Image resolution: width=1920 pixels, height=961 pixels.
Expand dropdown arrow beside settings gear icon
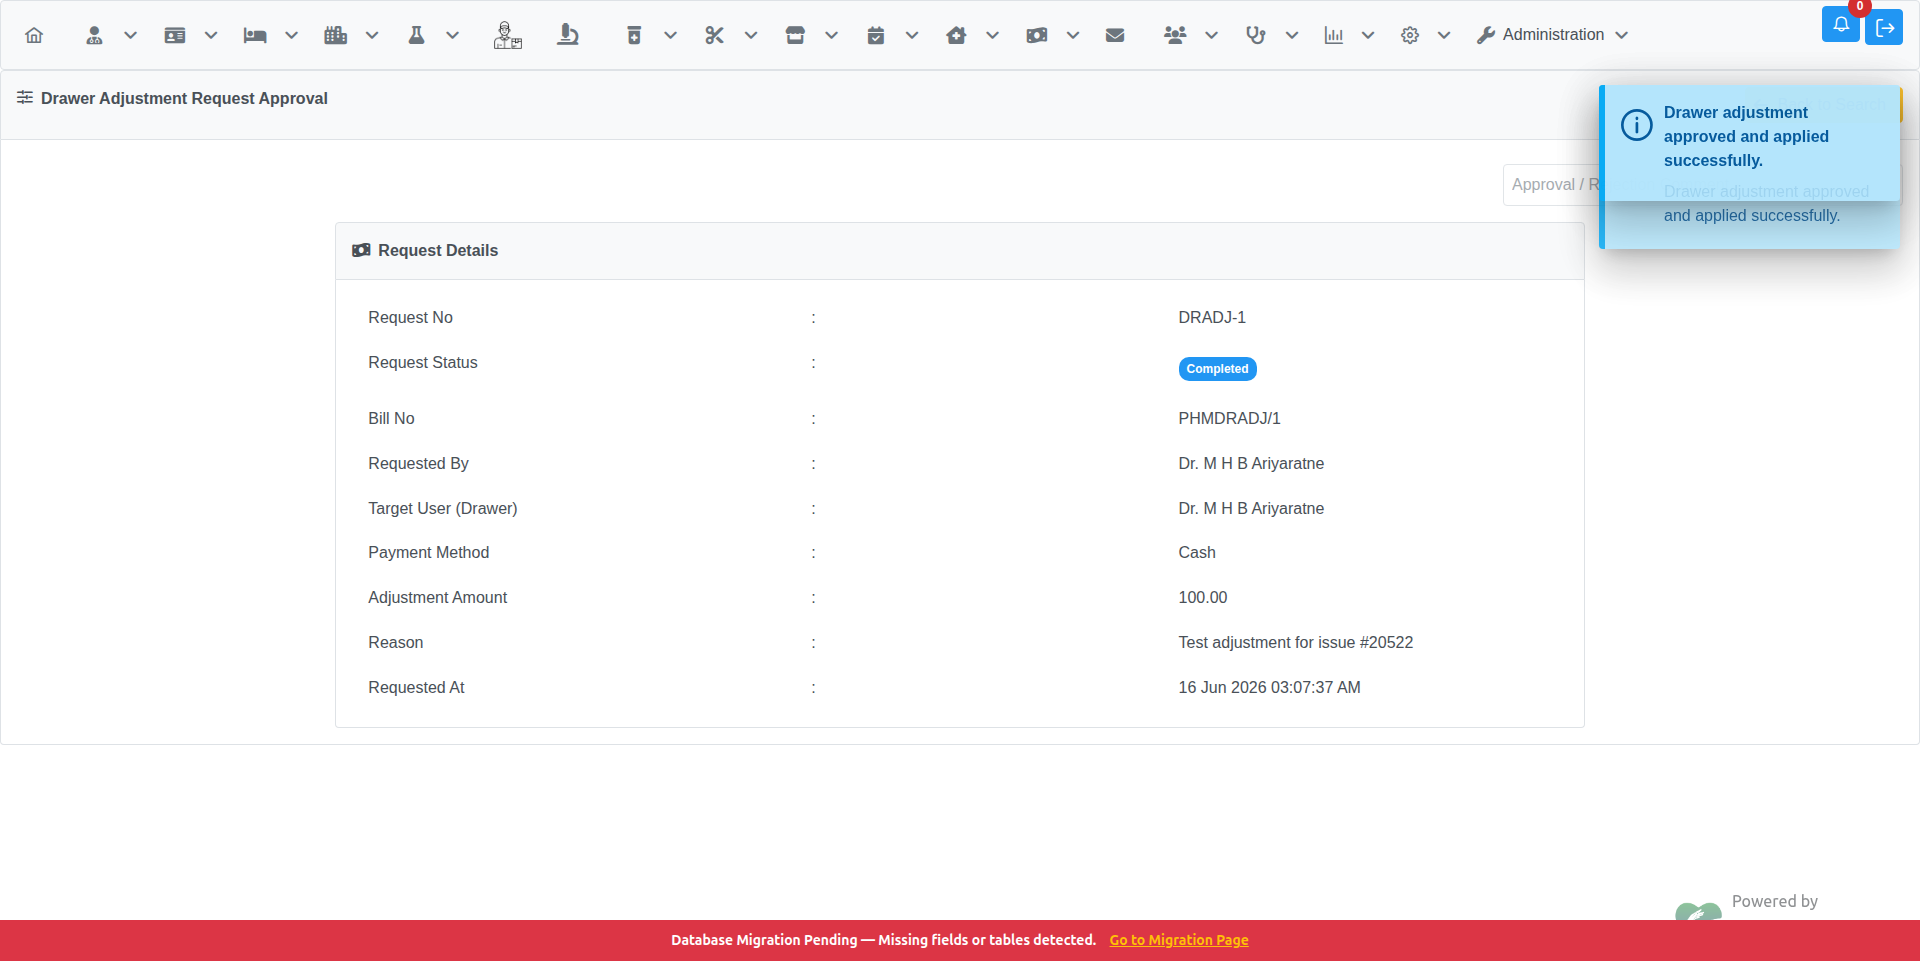[x=1444, y=35]
